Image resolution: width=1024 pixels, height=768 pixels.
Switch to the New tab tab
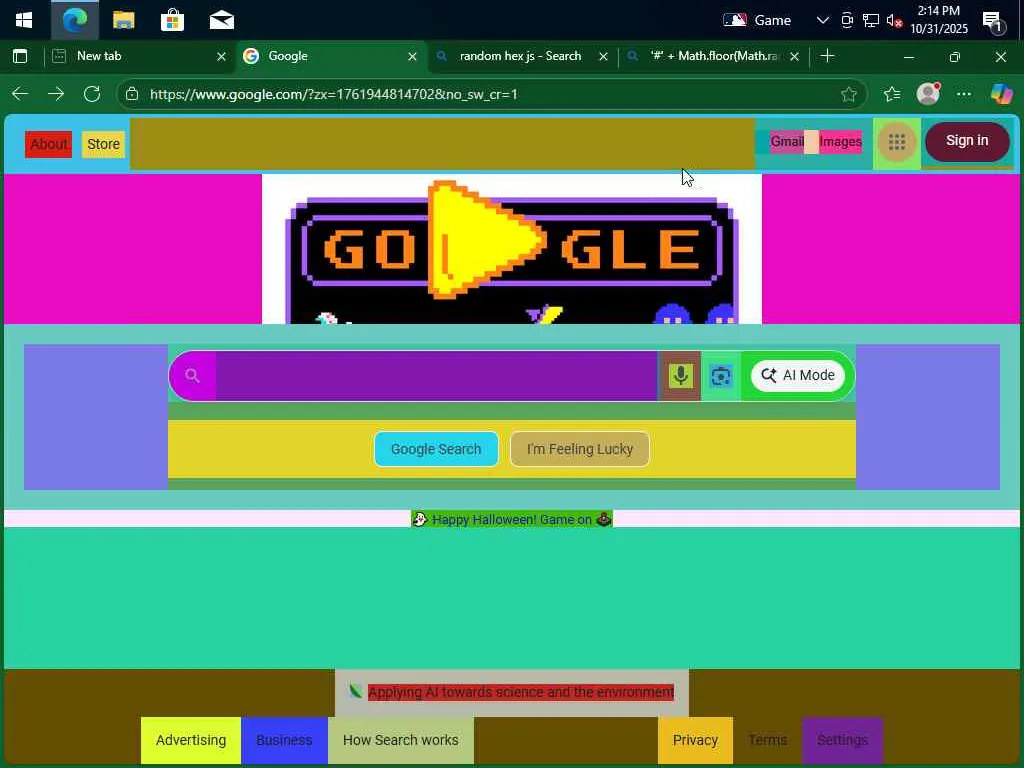click(x=139, y=56)
